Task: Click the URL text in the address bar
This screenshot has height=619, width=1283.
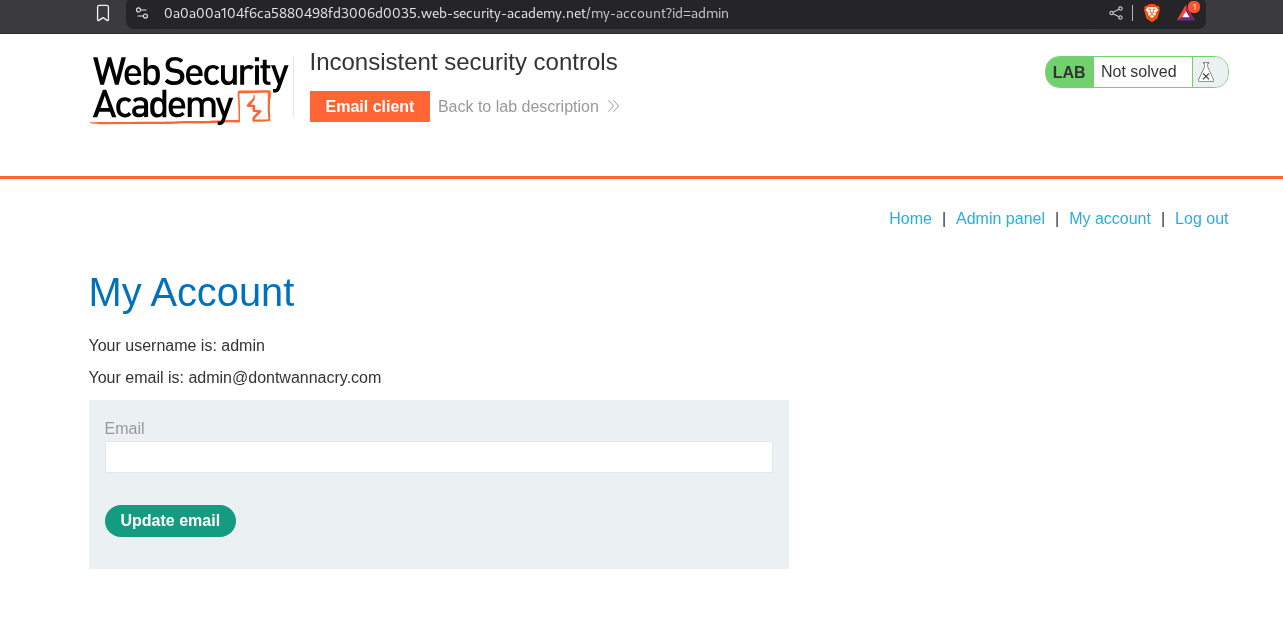Action: click(446, 13)
